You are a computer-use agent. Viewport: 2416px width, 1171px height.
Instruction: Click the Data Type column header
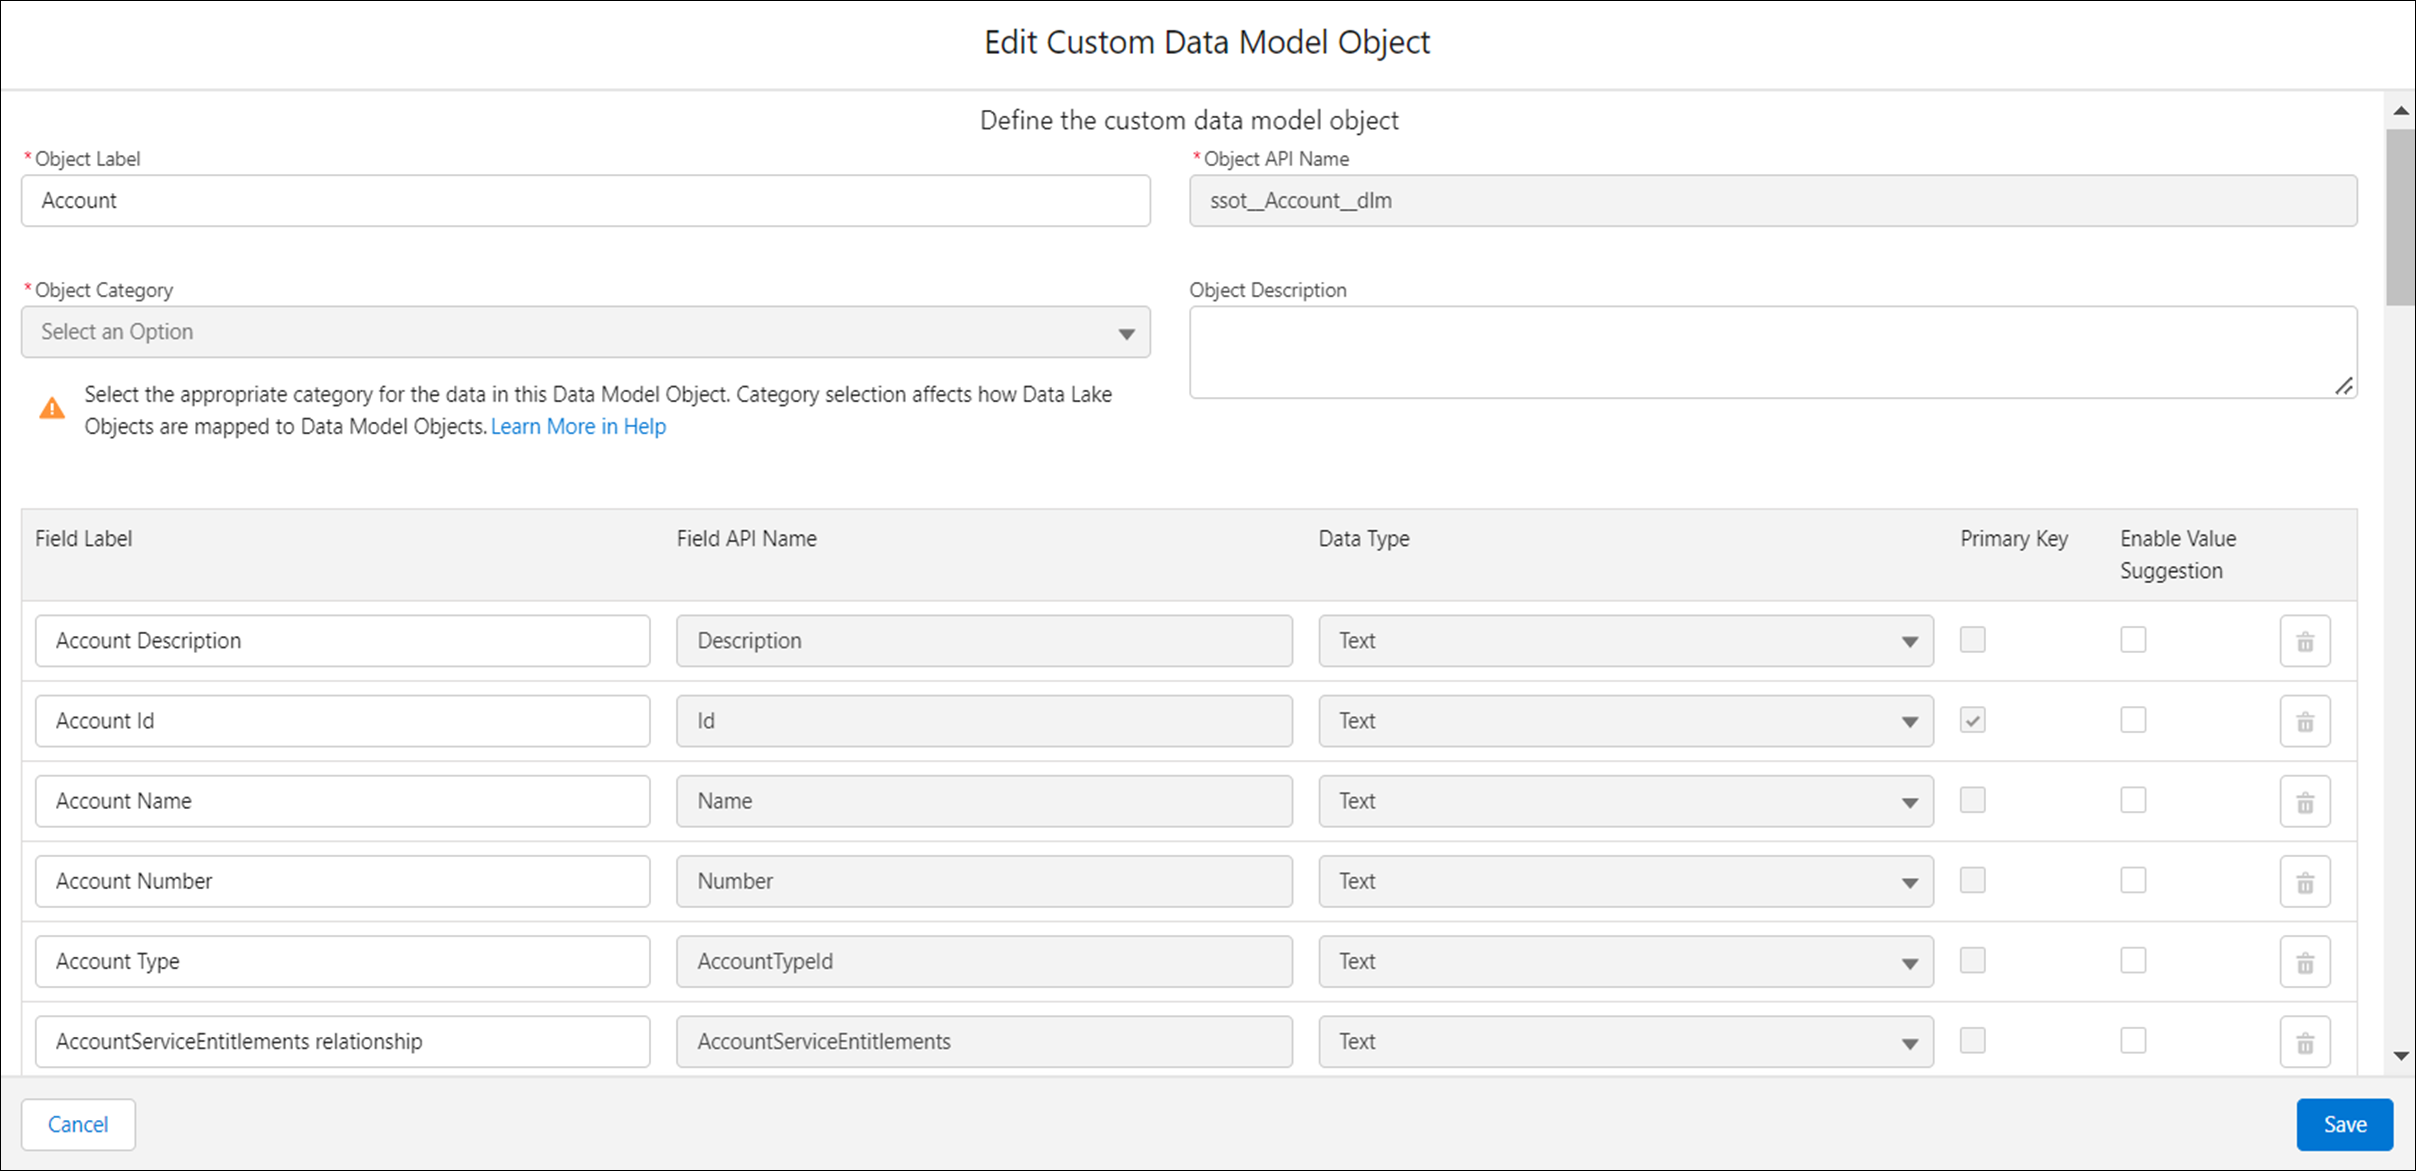(1364, 539)
